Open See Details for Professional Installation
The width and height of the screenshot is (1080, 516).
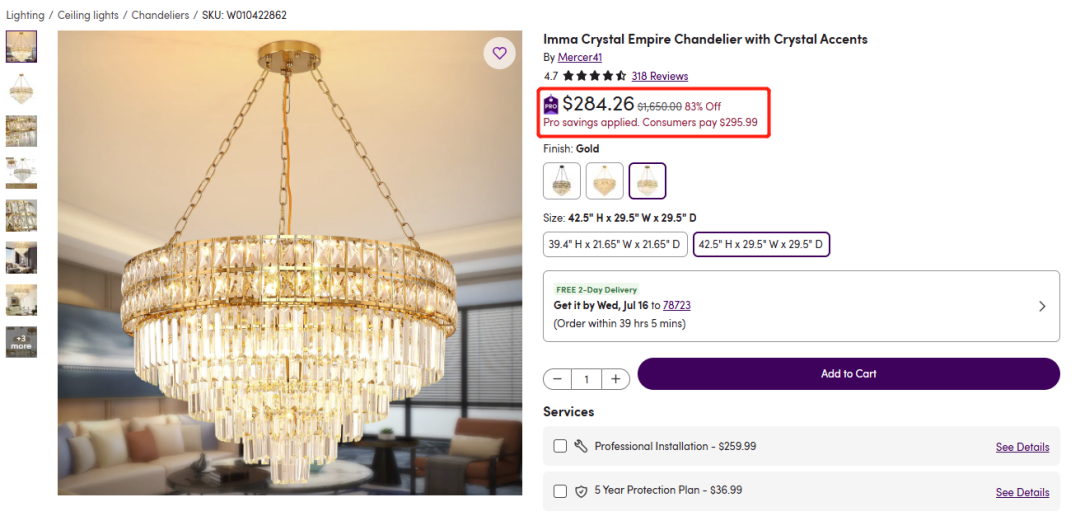(1022, 447)
